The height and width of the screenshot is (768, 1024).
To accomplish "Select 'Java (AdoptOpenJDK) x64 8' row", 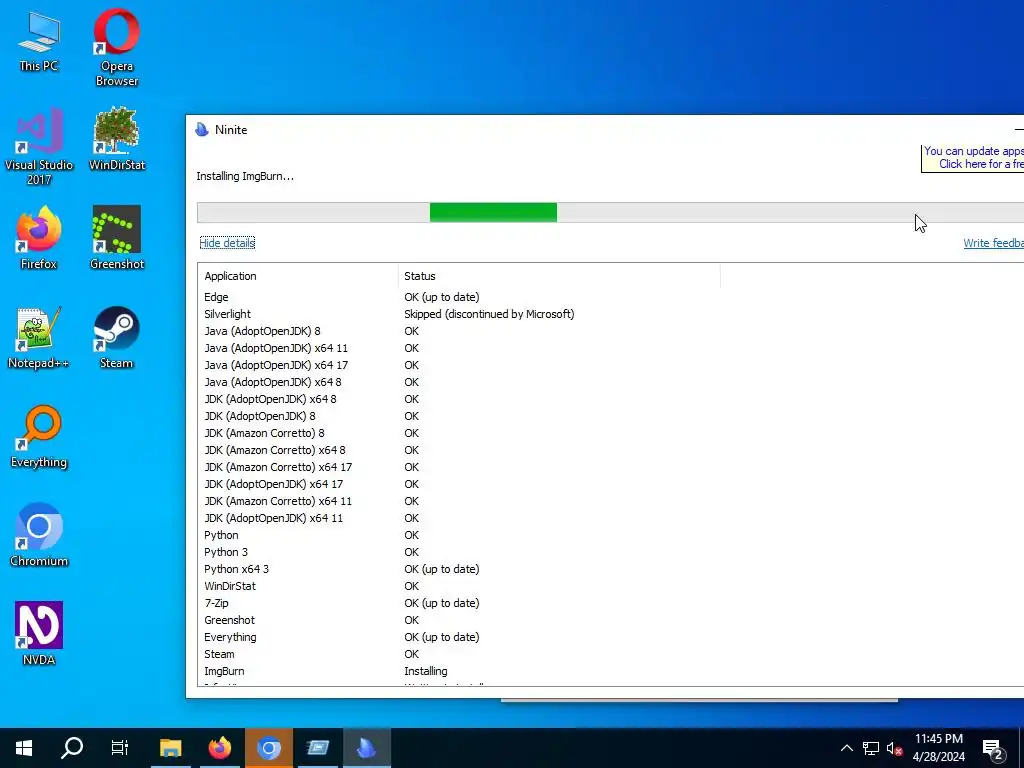I will point(611,382).
